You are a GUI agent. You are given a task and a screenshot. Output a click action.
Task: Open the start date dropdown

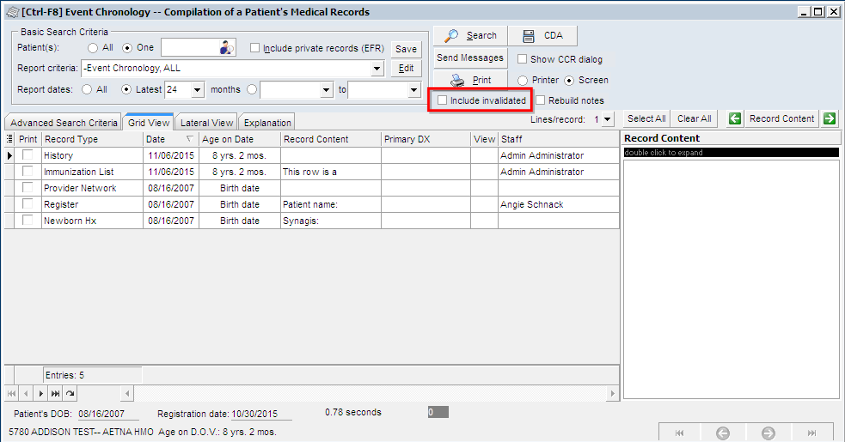[x=326, y=89]
